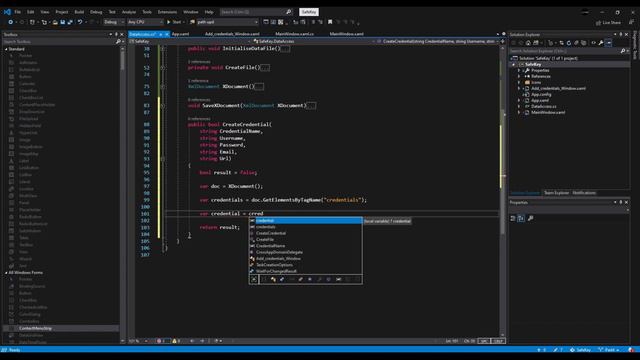Screen dimensions: 640x360
Task: Toggle IntelliSense filter for snippets
Action: [x=357, y=279]
